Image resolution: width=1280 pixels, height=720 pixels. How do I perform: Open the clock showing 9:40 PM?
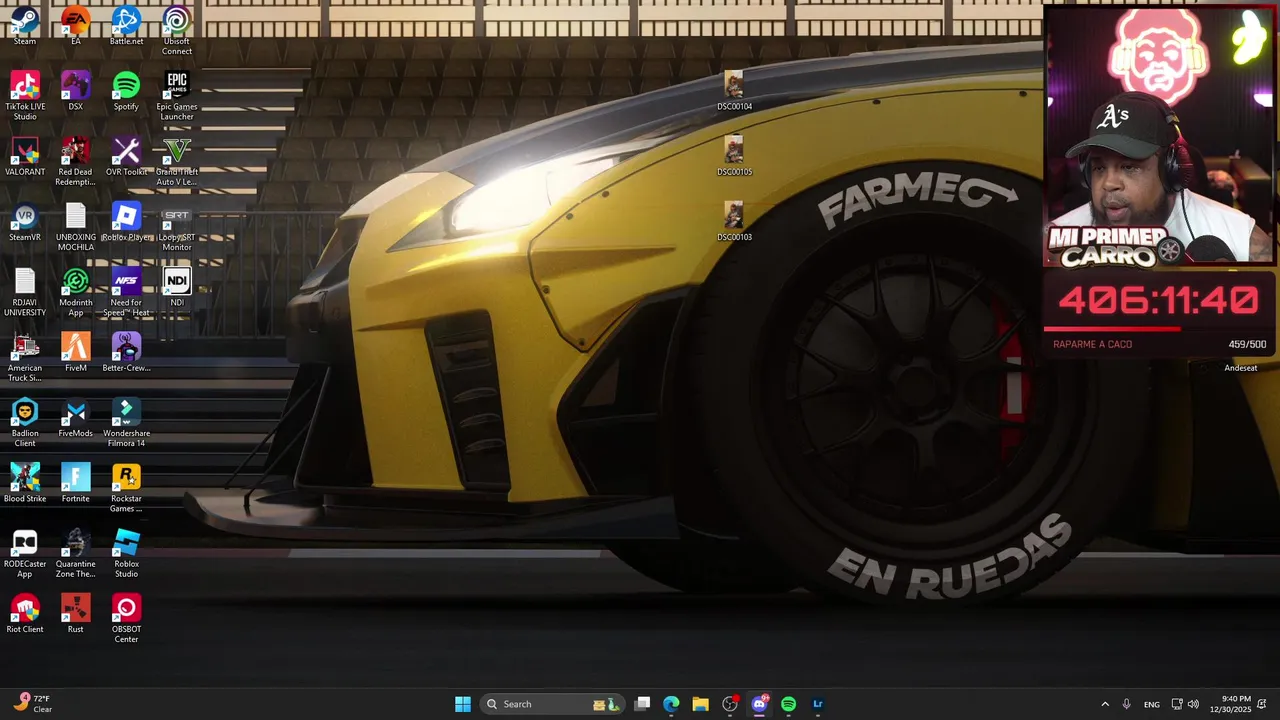pos(1230,704)
